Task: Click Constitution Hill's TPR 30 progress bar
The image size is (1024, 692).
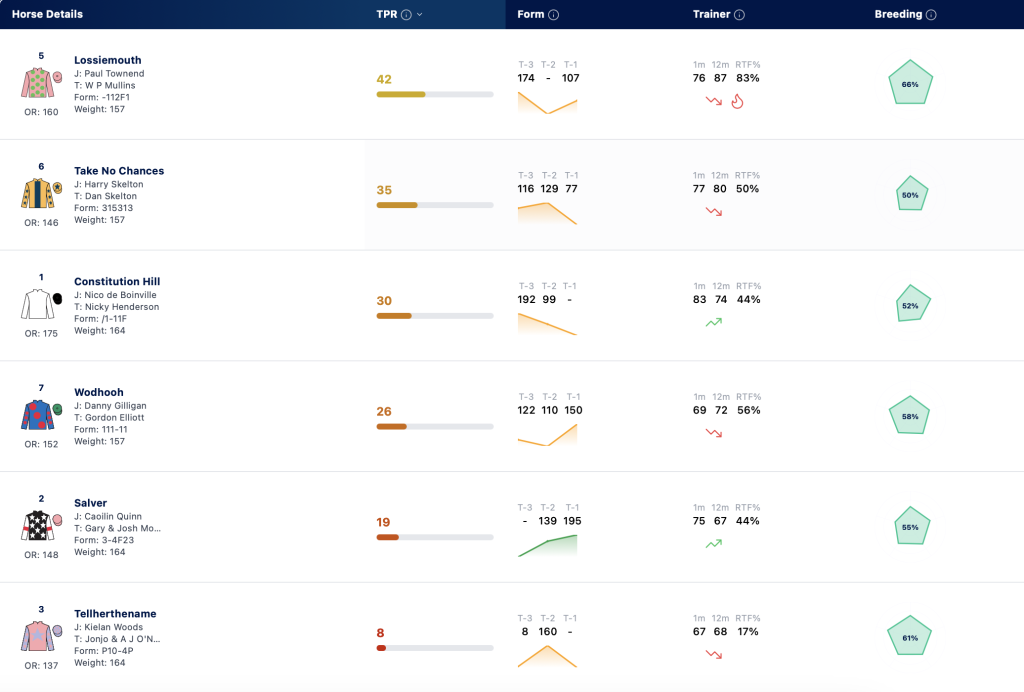Action: (435, 316)
